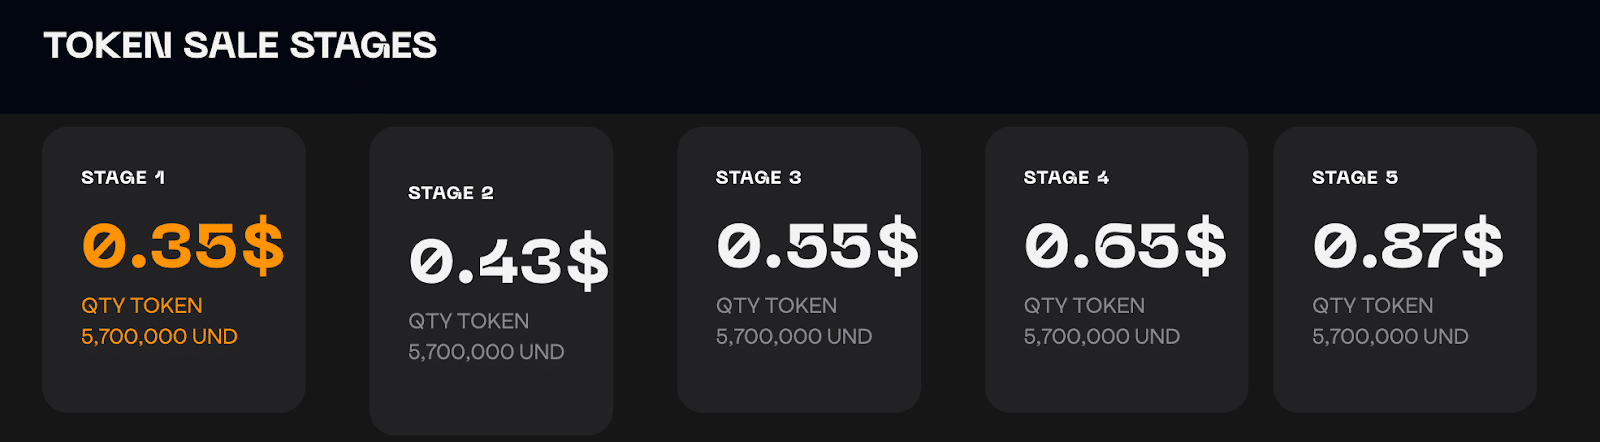The height and width of the screenshot is (442, 1600).
Task: Select the Stage 1 card
Action: [174, 269]
